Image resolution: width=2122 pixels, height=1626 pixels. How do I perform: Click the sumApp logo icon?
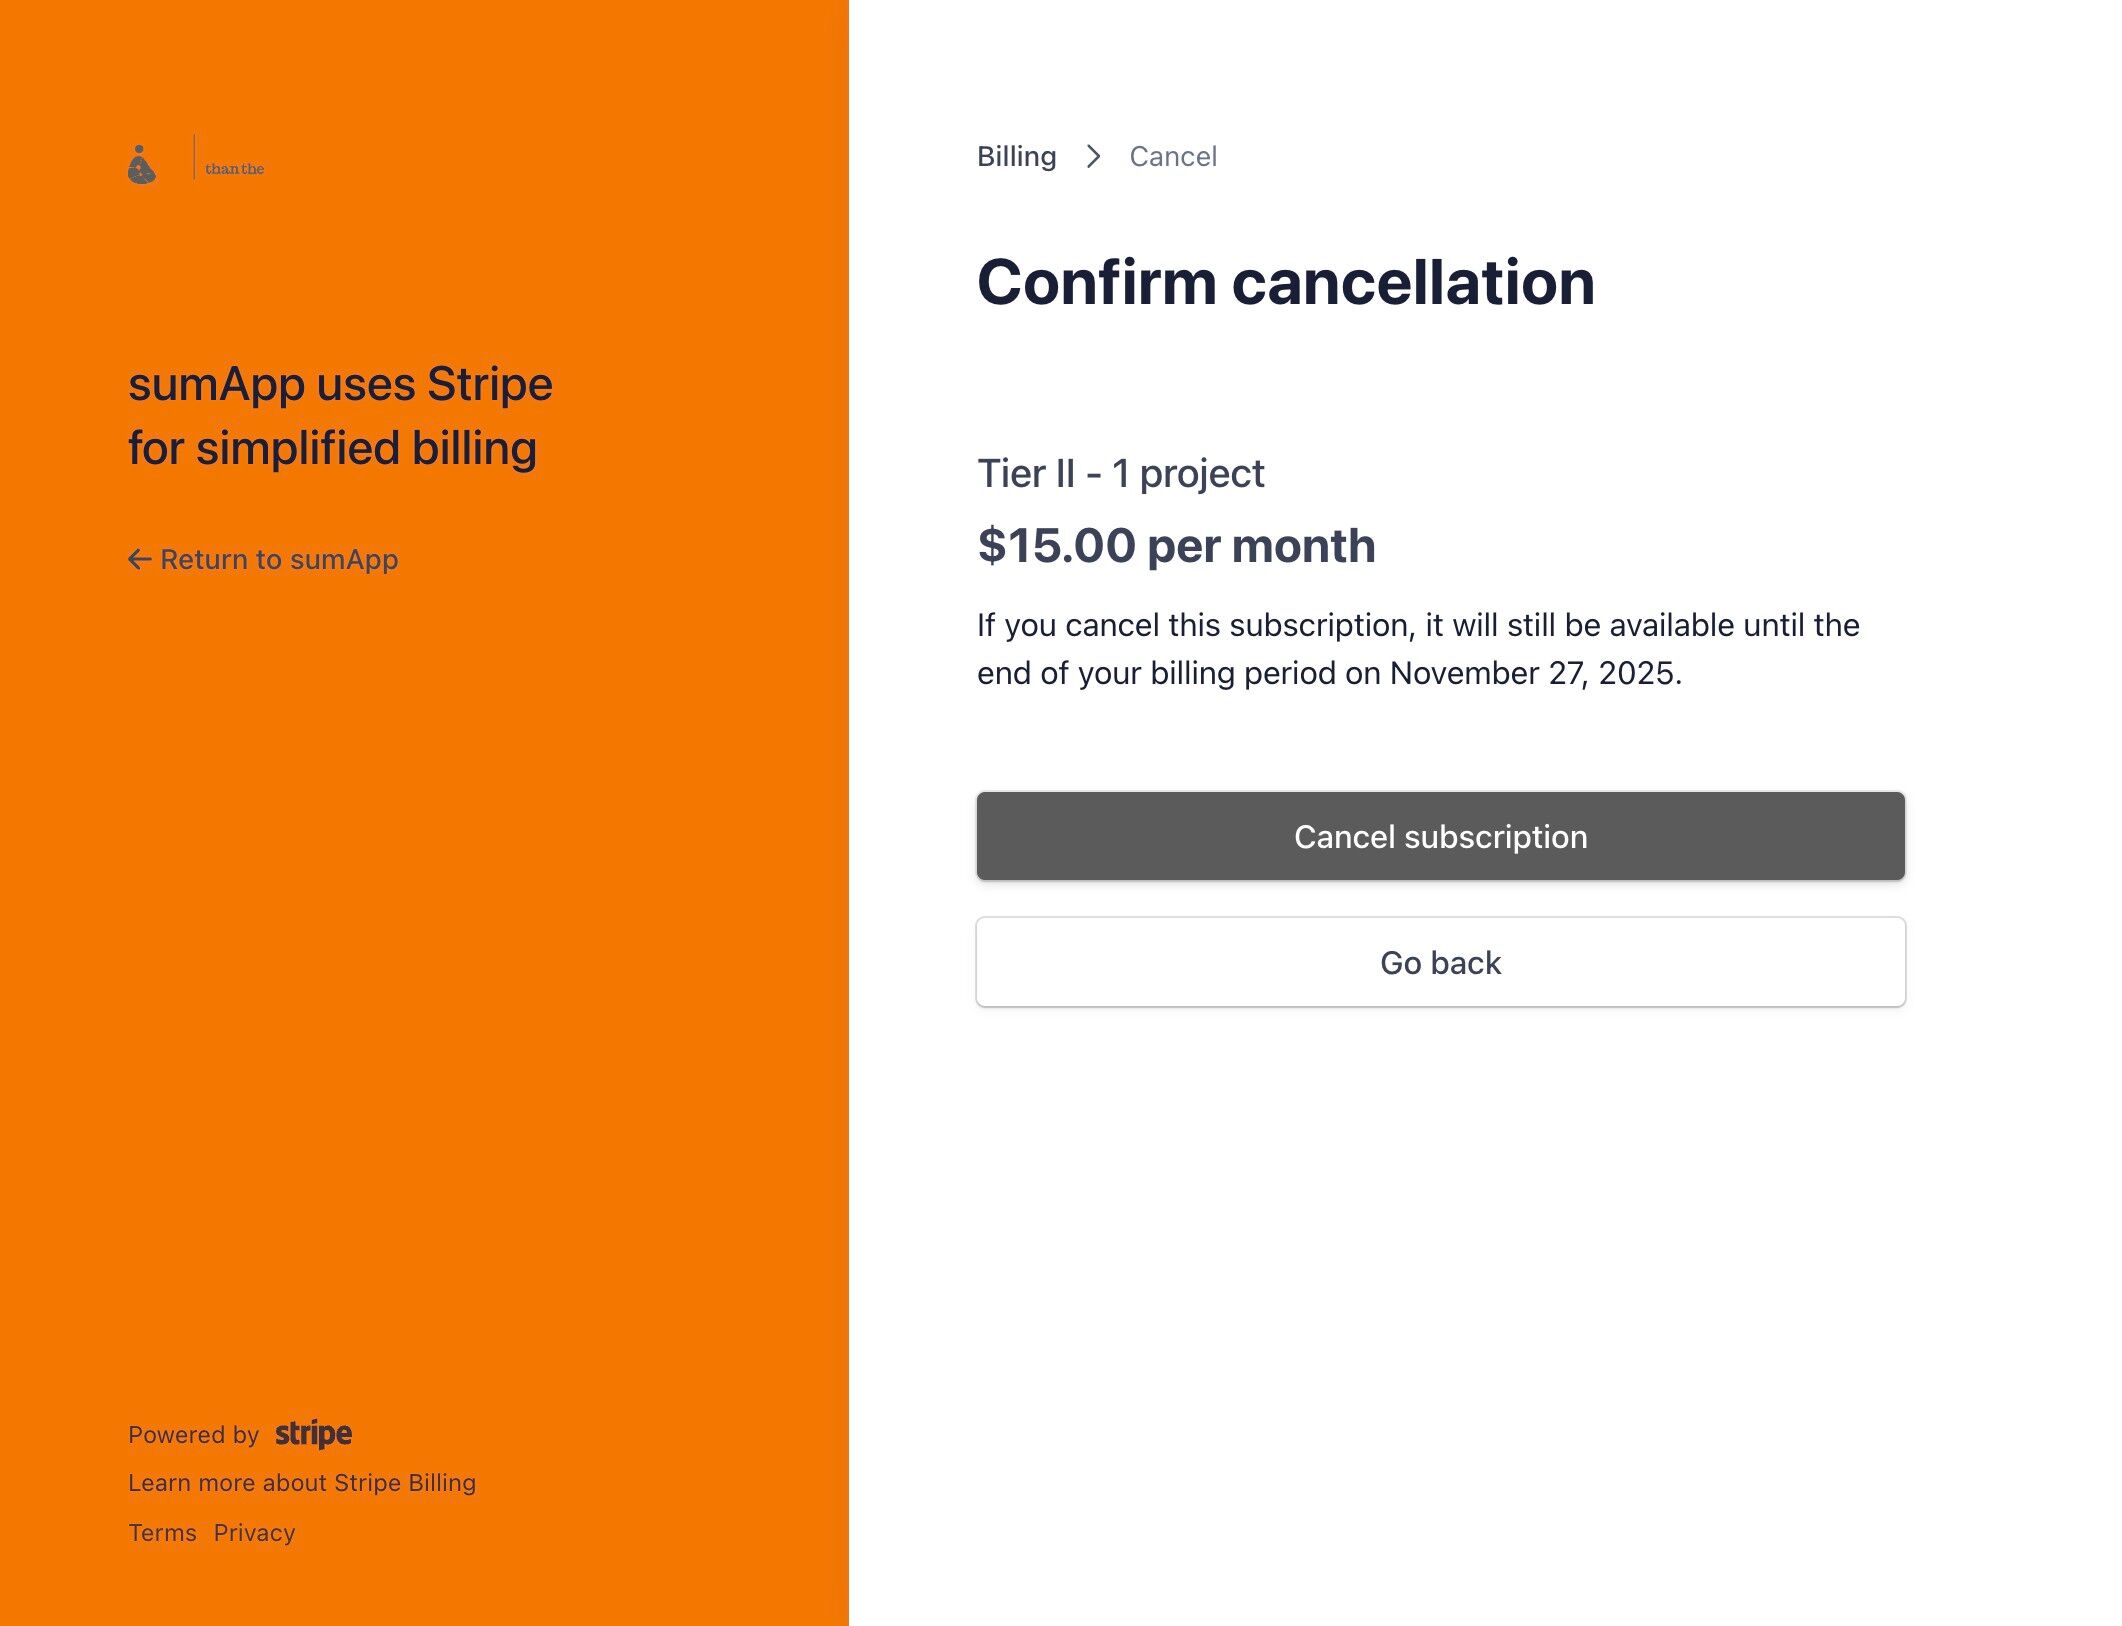142,165
